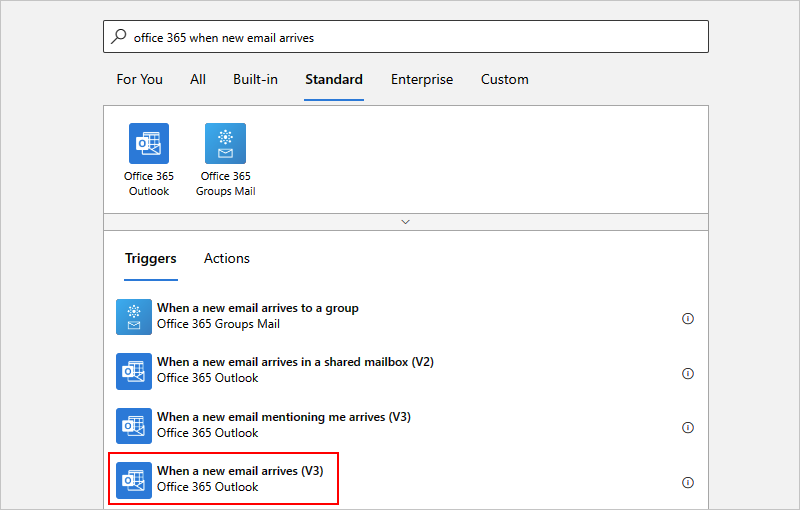800x510 pixels.
Task: Show info for the mentioning me (V3) trigger
Action: pyautogui.click(x=688, y=428)
